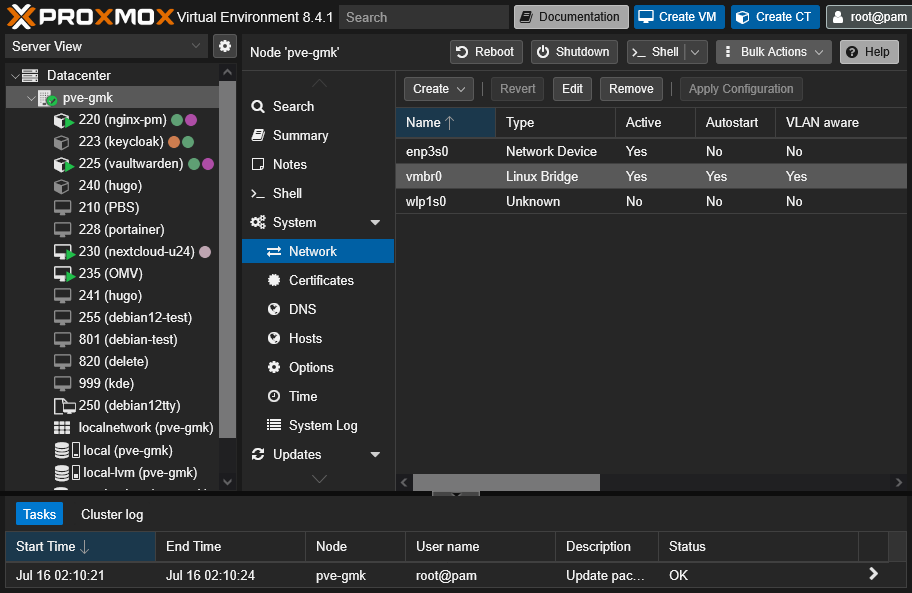
Task: Click running VM icon for 235 (OMV)
Action: [64, 274]
